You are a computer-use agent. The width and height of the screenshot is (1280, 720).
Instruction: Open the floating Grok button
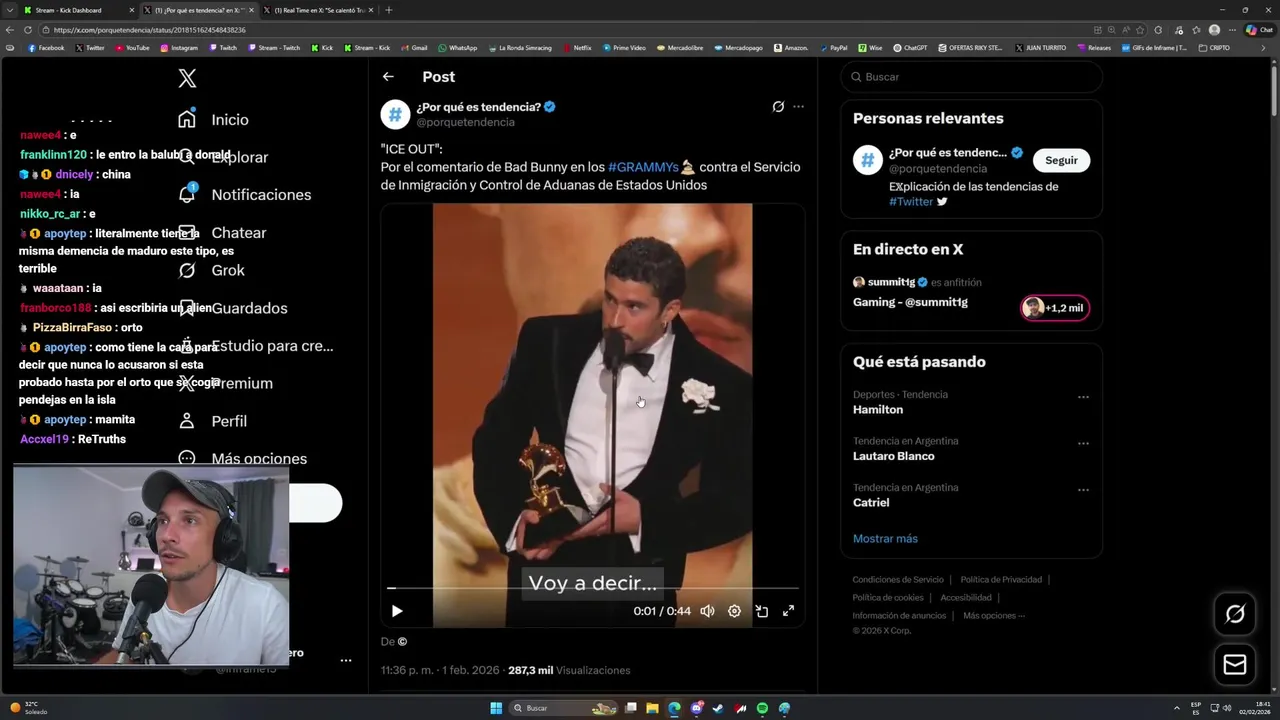tap(1235, 614)
